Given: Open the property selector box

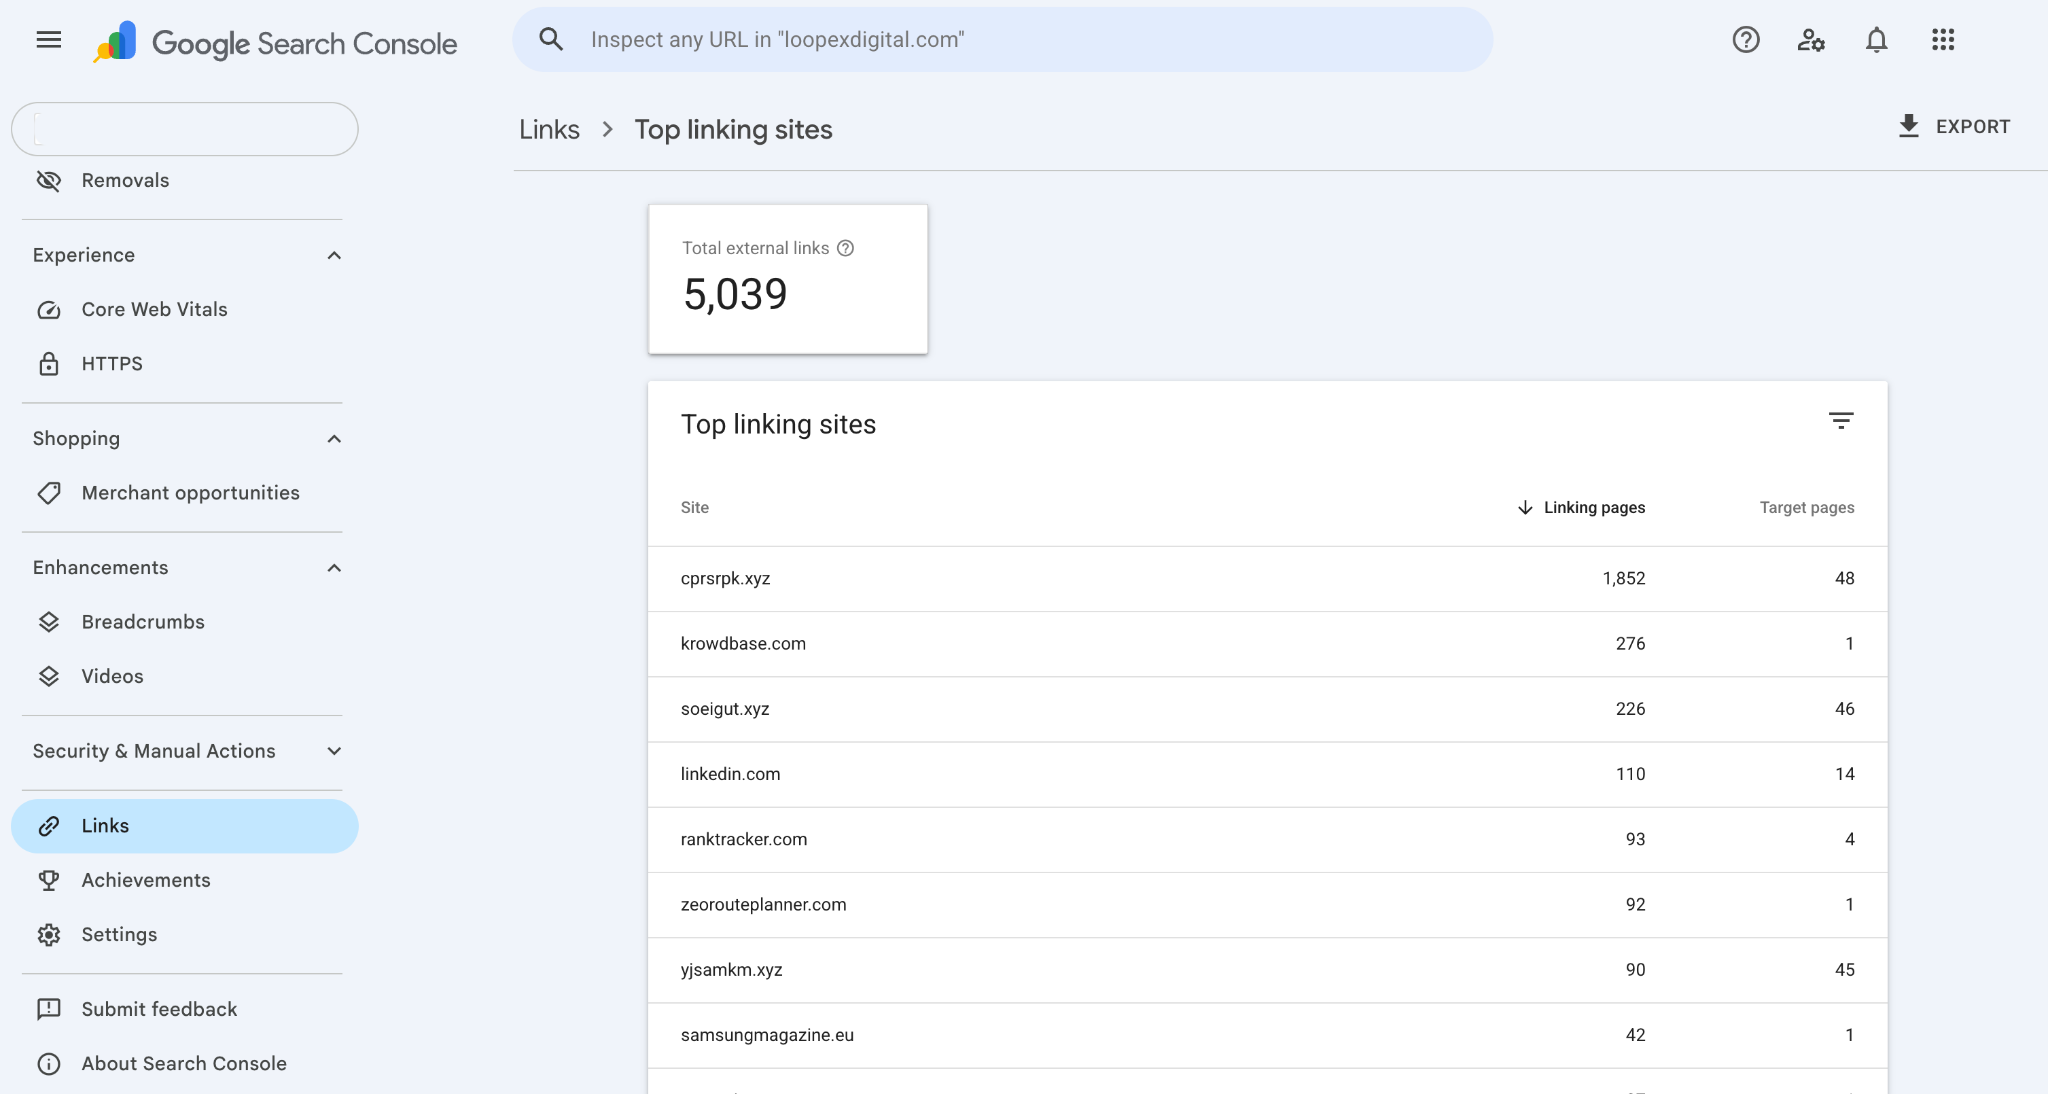Looking at the screenshot, I should (x=185, y=129).
